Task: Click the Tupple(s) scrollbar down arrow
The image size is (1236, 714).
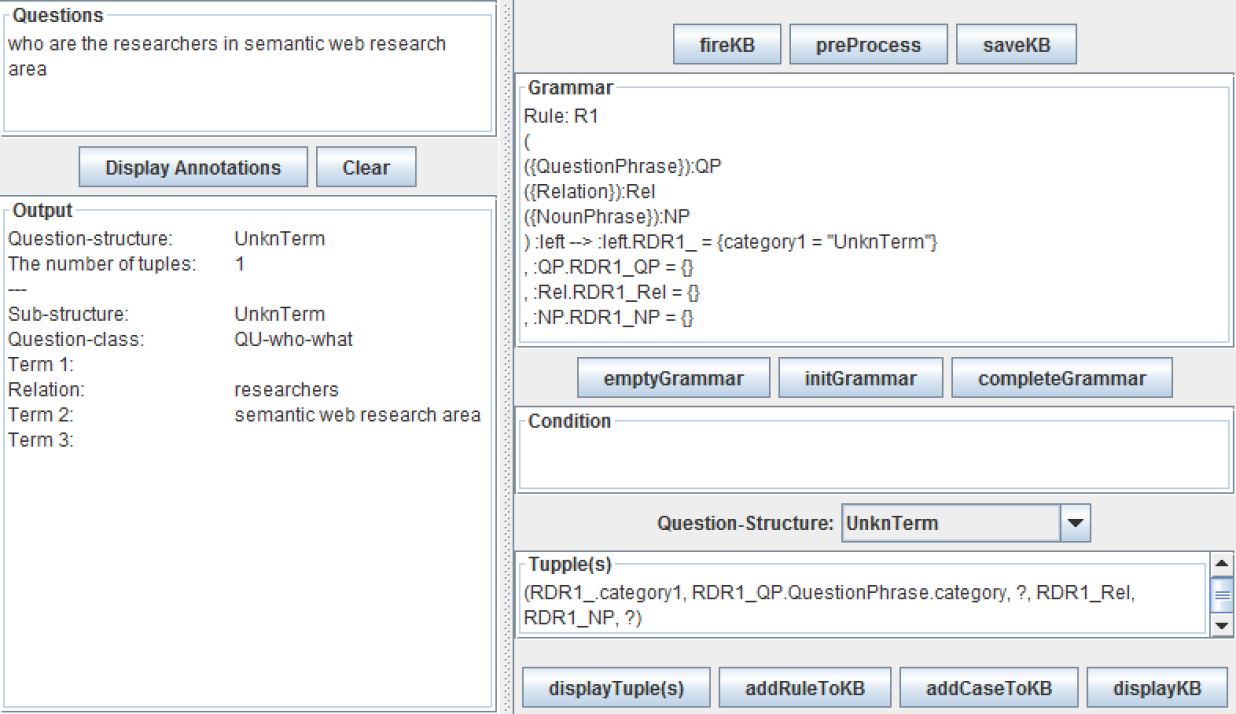Action: [1222, 625]
